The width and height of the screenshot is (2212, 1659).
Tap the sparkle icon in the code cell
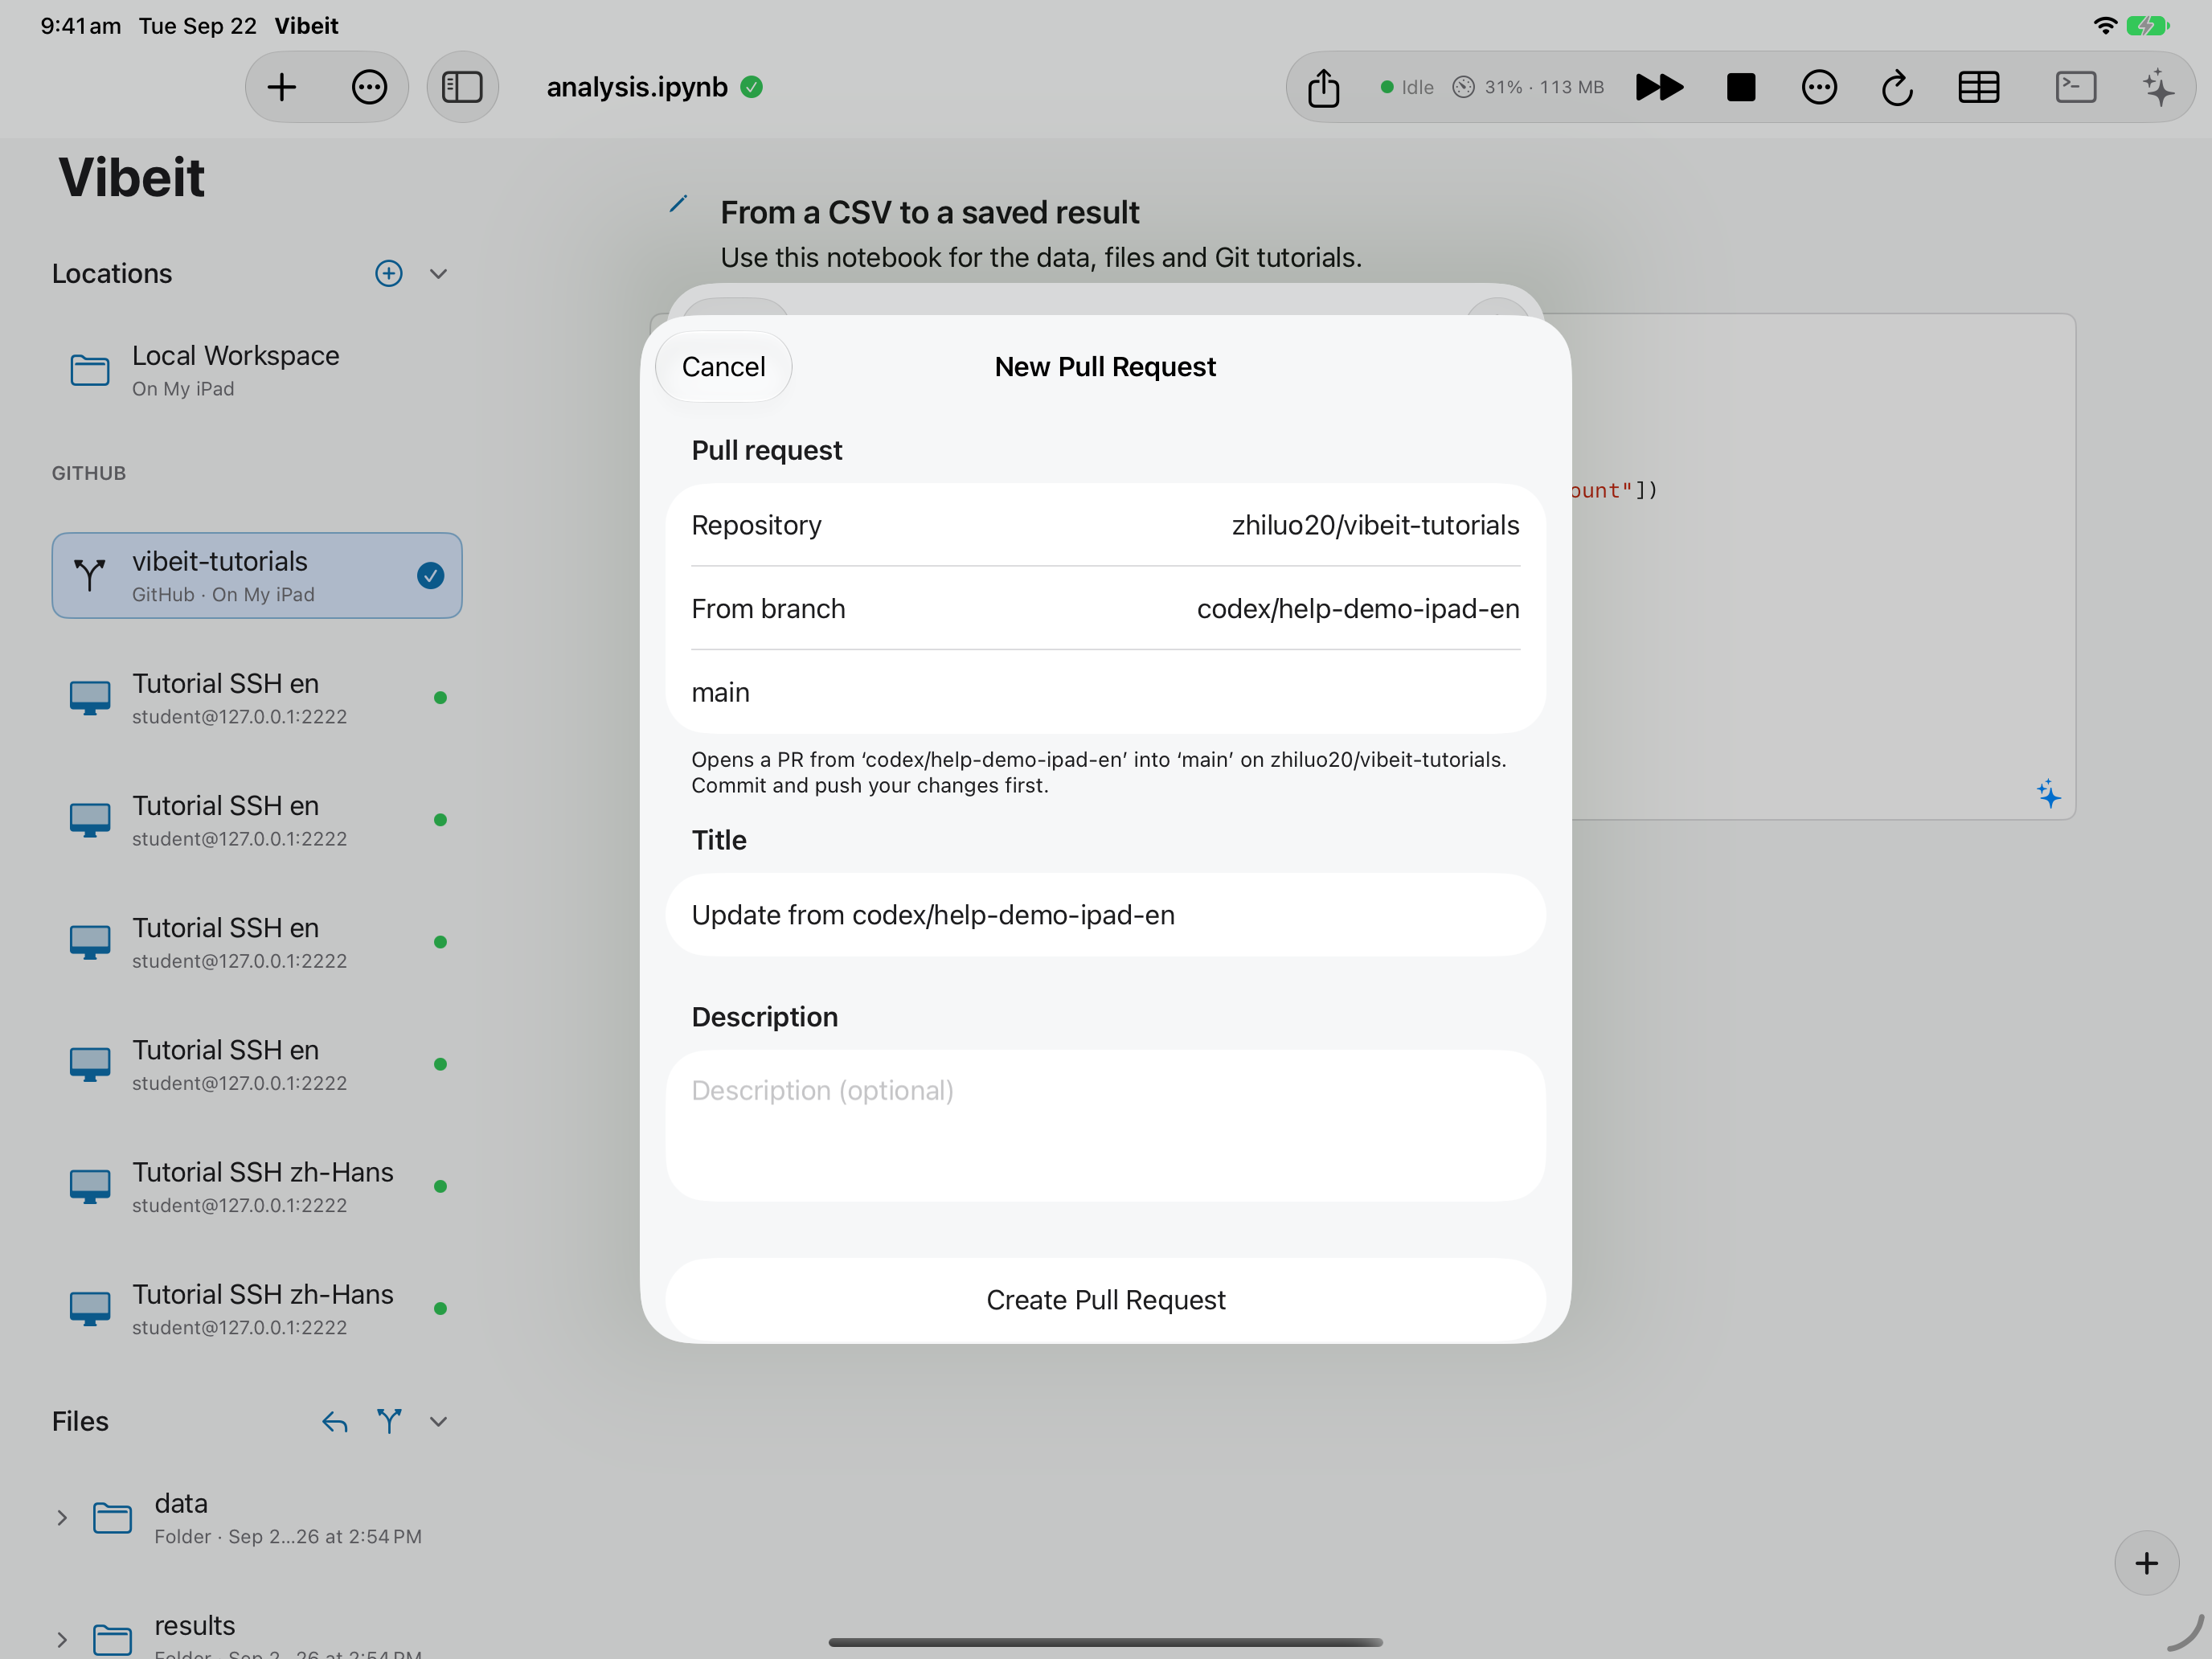coord(2048,794)
